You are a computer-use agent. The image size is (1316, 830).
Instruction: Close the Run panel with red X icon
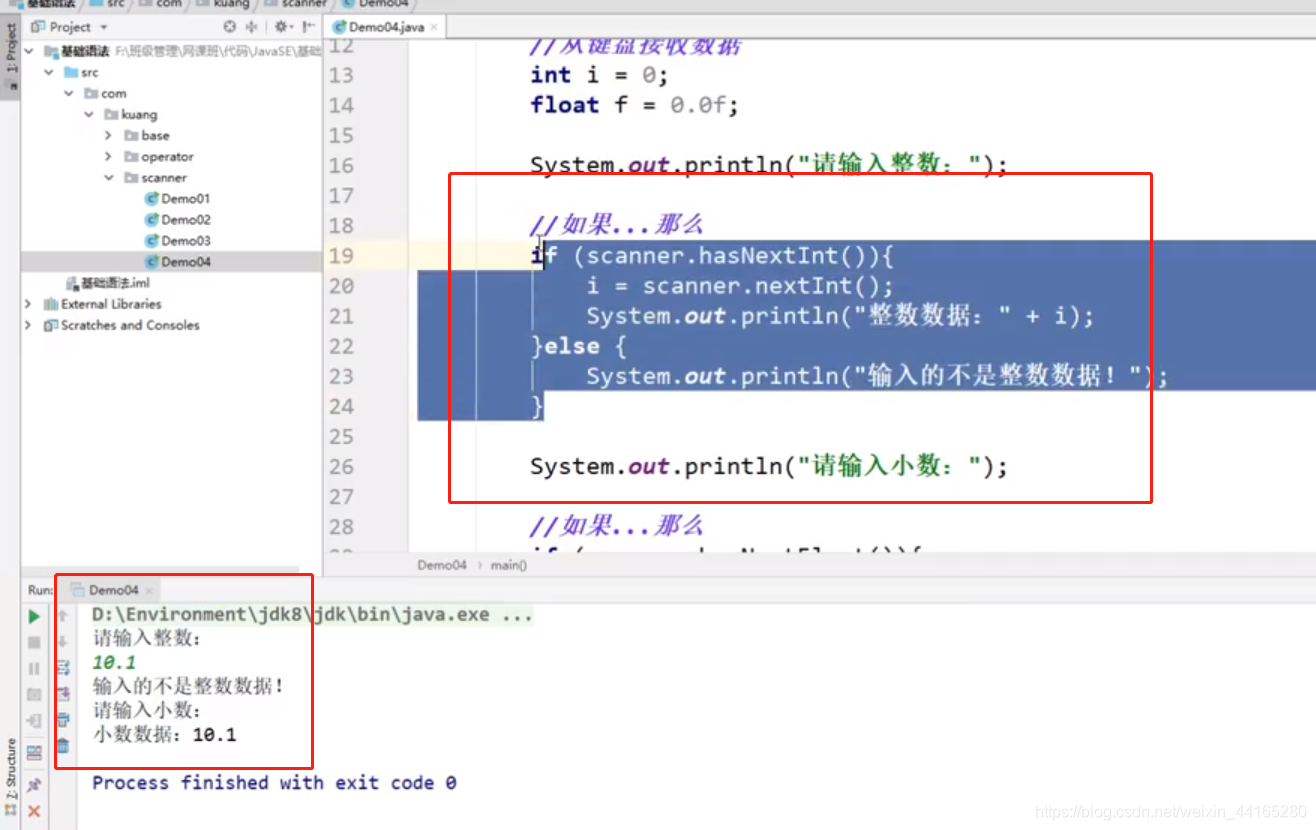point(34,811)
